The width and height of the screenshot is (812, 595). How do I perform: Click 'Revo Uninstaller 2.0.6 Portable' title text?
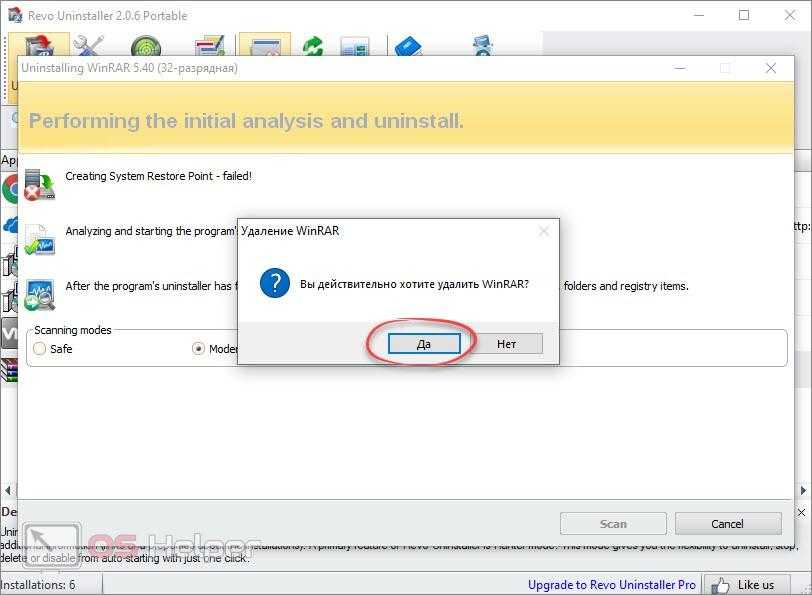[108, 16]
